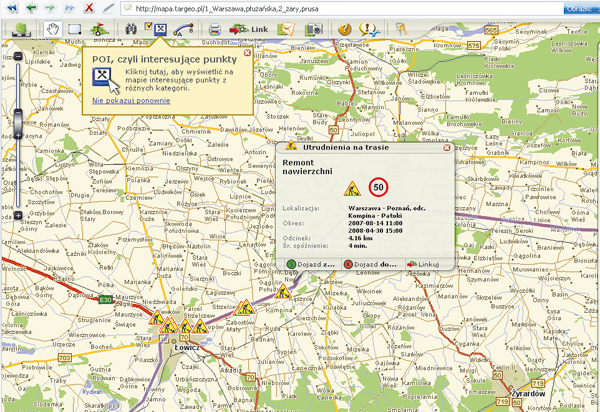600x412 pixels.
Task: Close the 'Utrudnienia na trasie' popup
Action: (446, 147)
